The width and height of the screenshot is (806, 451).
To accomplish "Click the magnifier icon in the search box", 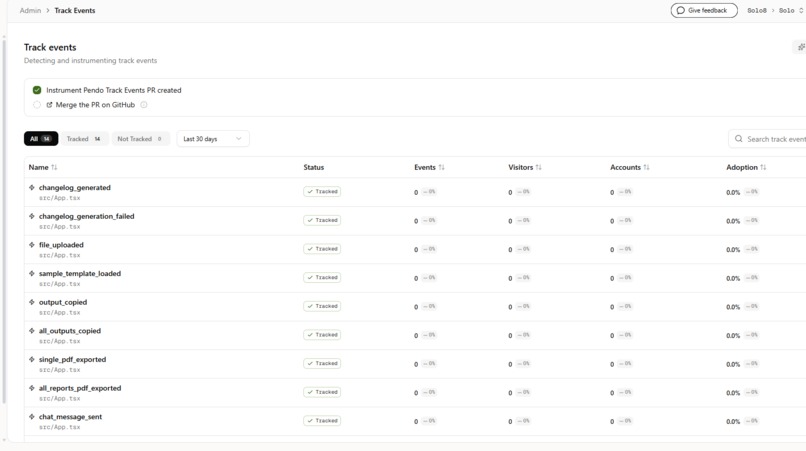I will [x=739, y=139].
